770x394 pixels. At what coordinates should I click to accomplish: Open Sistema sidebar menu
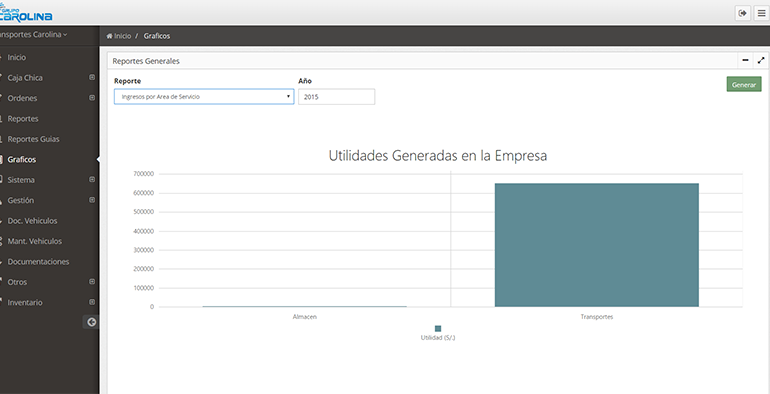(21, 180)
